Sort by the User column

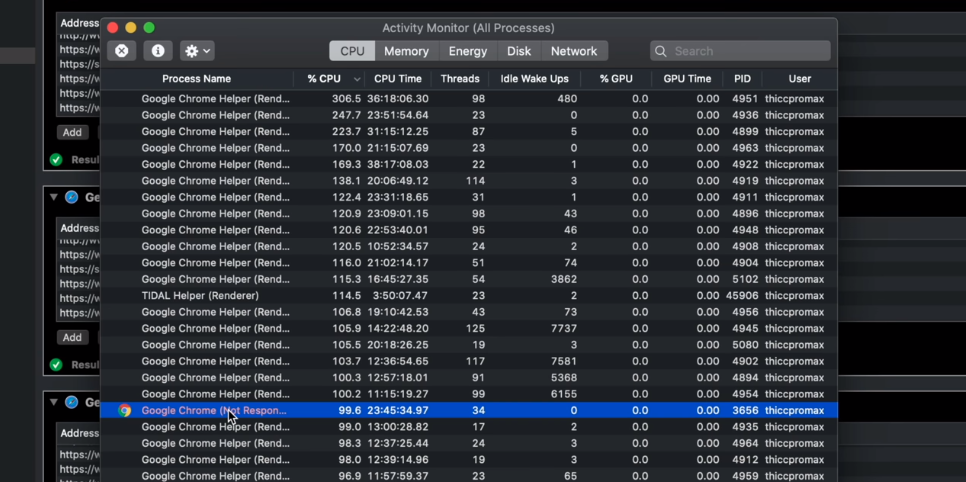(x=800, y=79)
